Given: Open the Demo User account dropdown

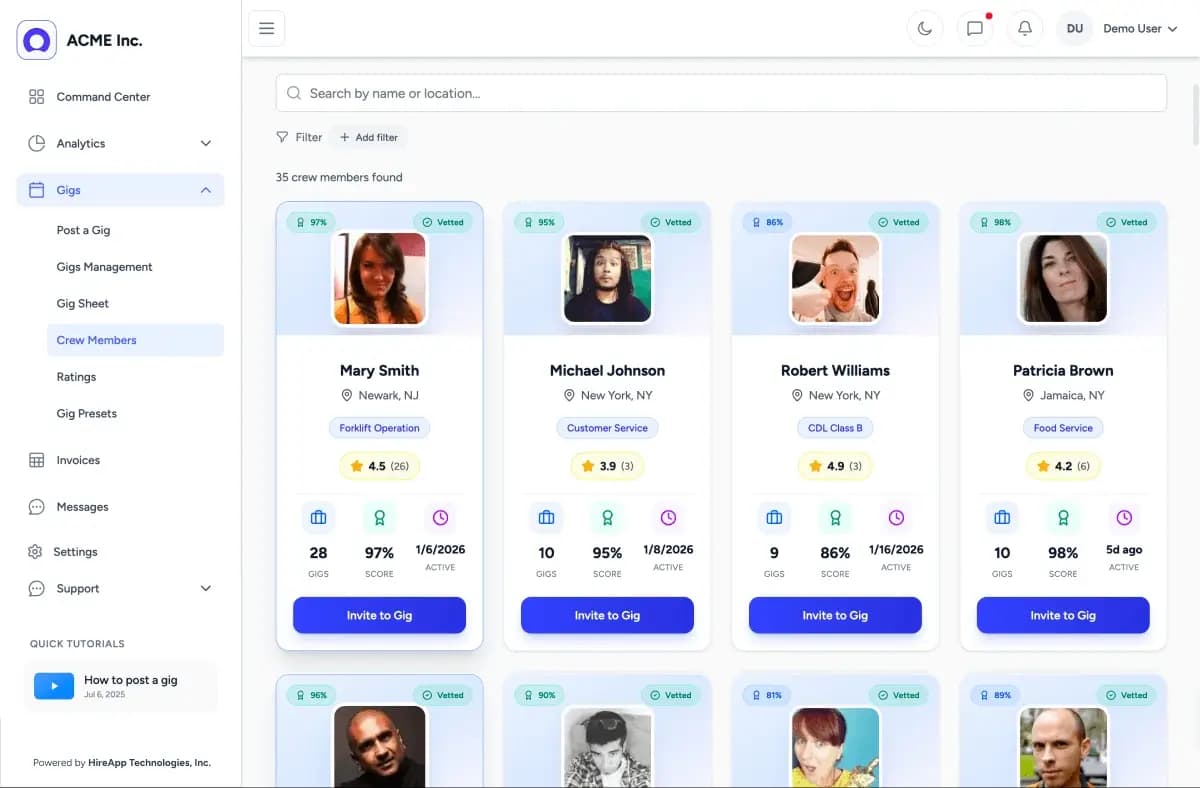Looking at the screenshot, I should click(1140, 29).
